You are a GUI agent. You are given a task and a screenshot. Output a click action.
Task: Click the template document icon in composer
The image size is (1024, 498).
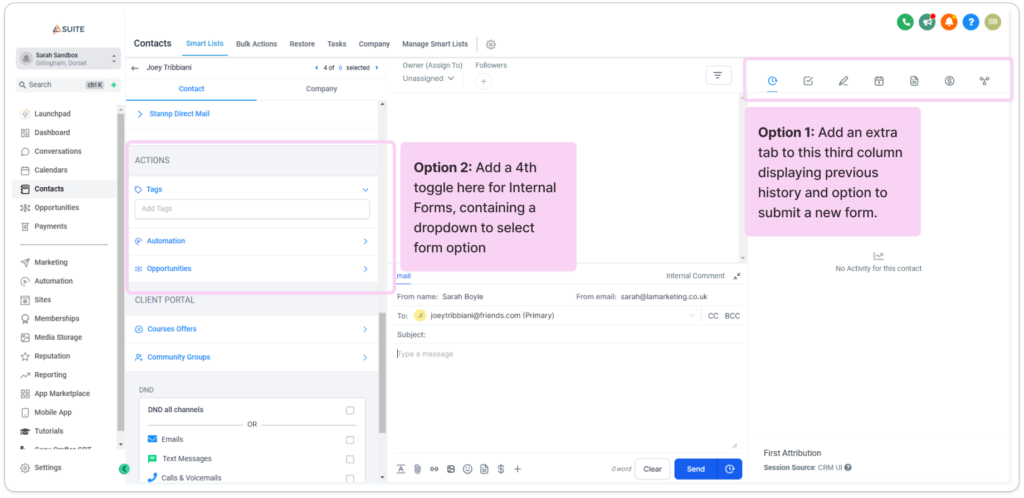click(484, 469)
